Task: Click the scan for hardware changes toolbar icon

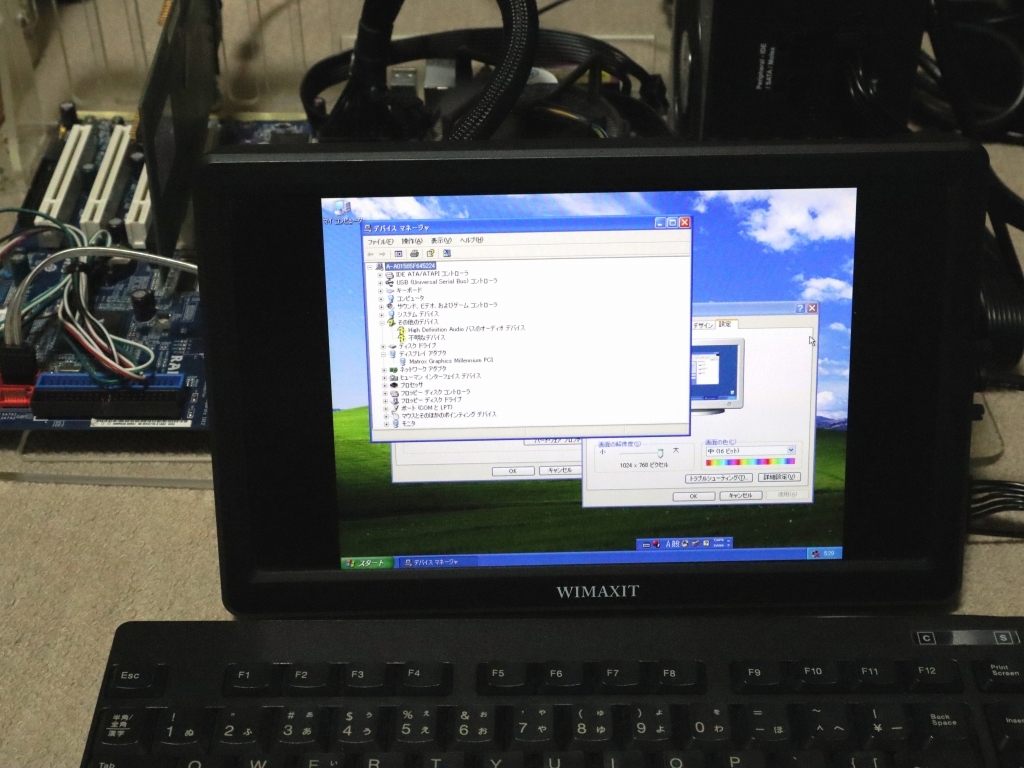Action: (447, 253)
